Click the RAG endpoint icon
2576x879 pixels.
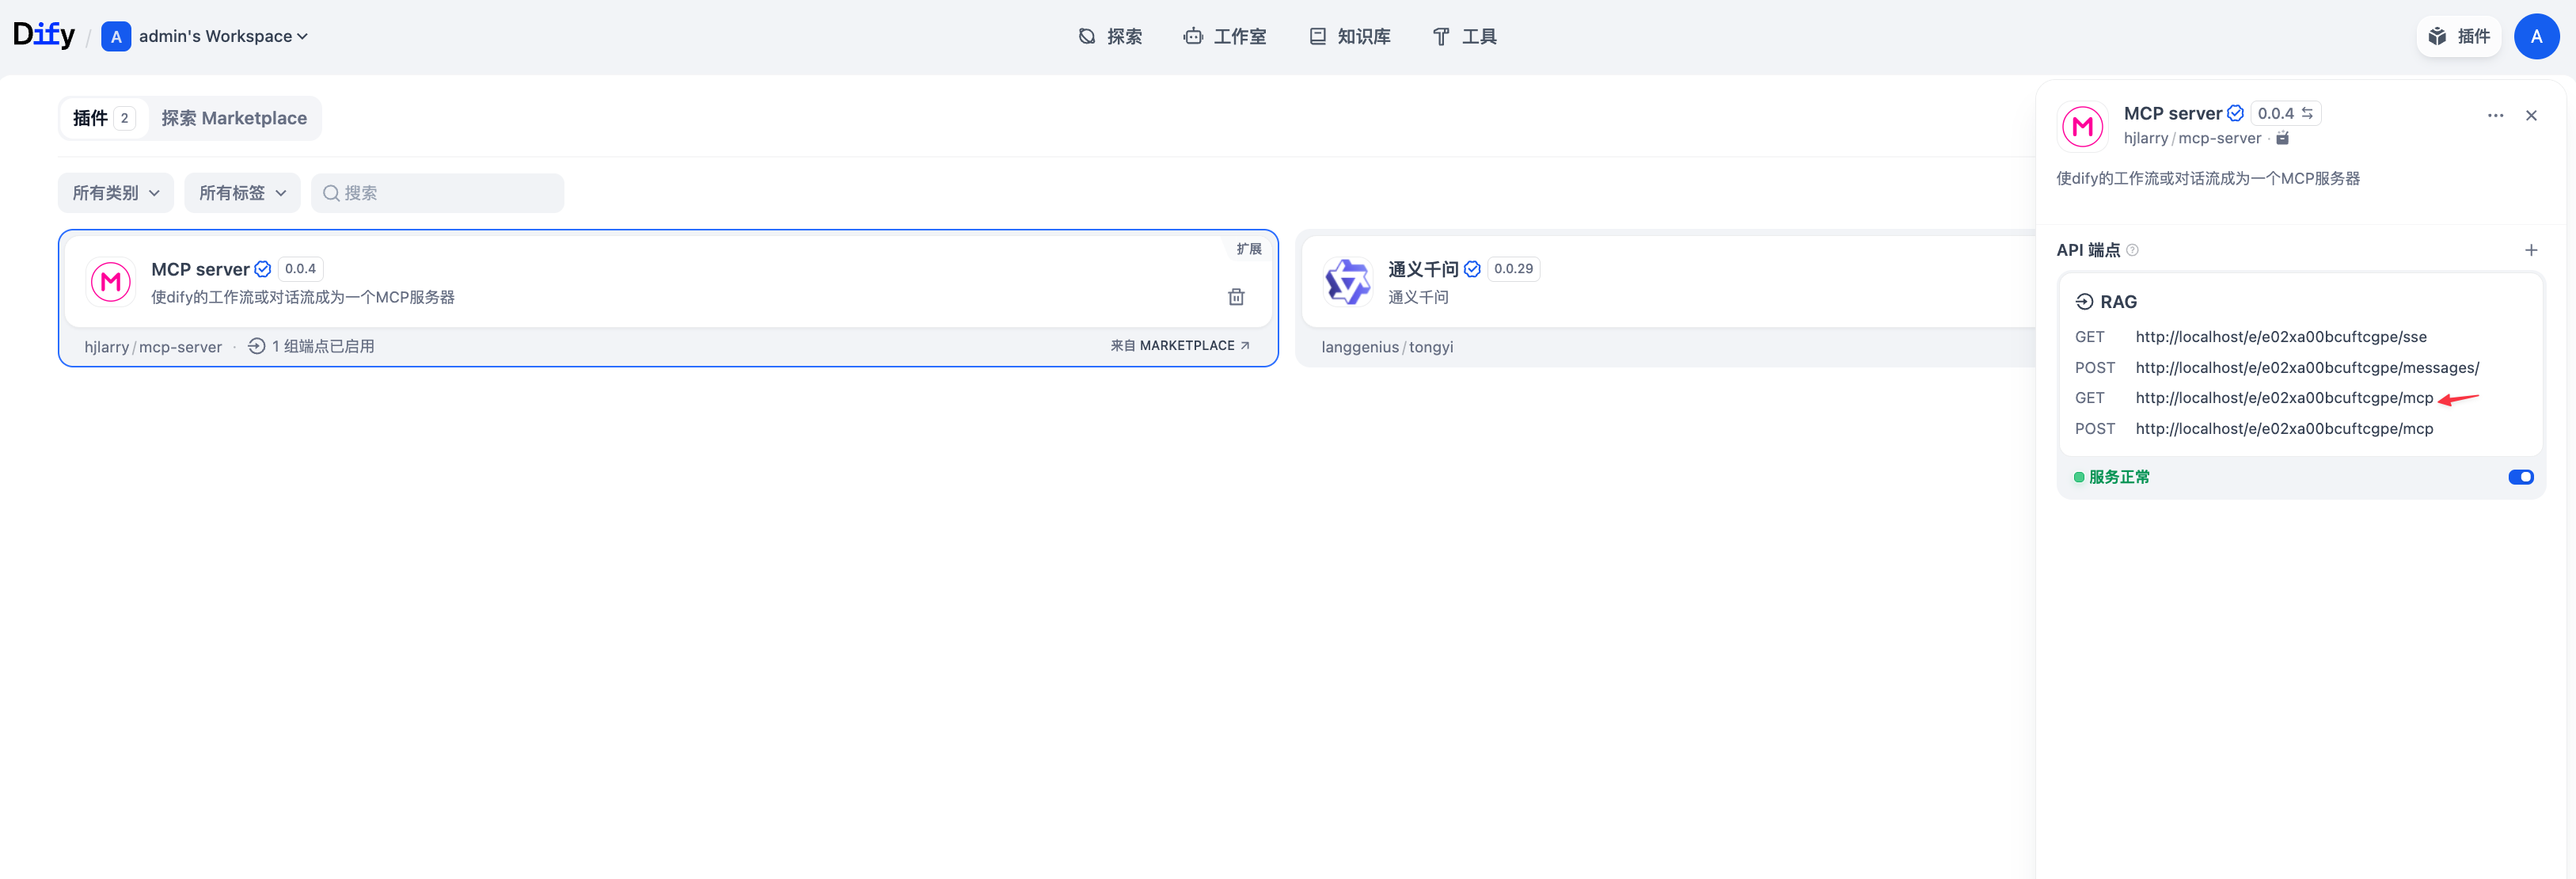2084,302
